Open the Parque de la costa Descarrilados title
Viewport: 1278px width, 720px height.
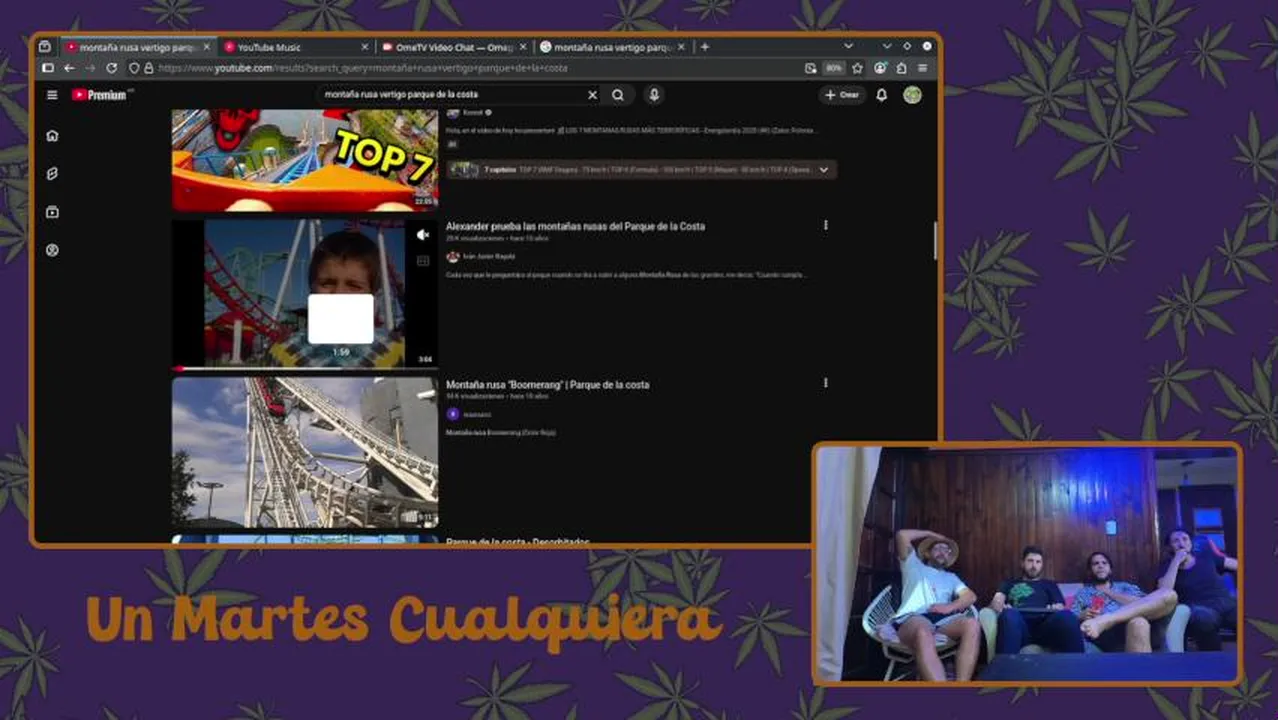pyautogui.click(x=517, y=542)
